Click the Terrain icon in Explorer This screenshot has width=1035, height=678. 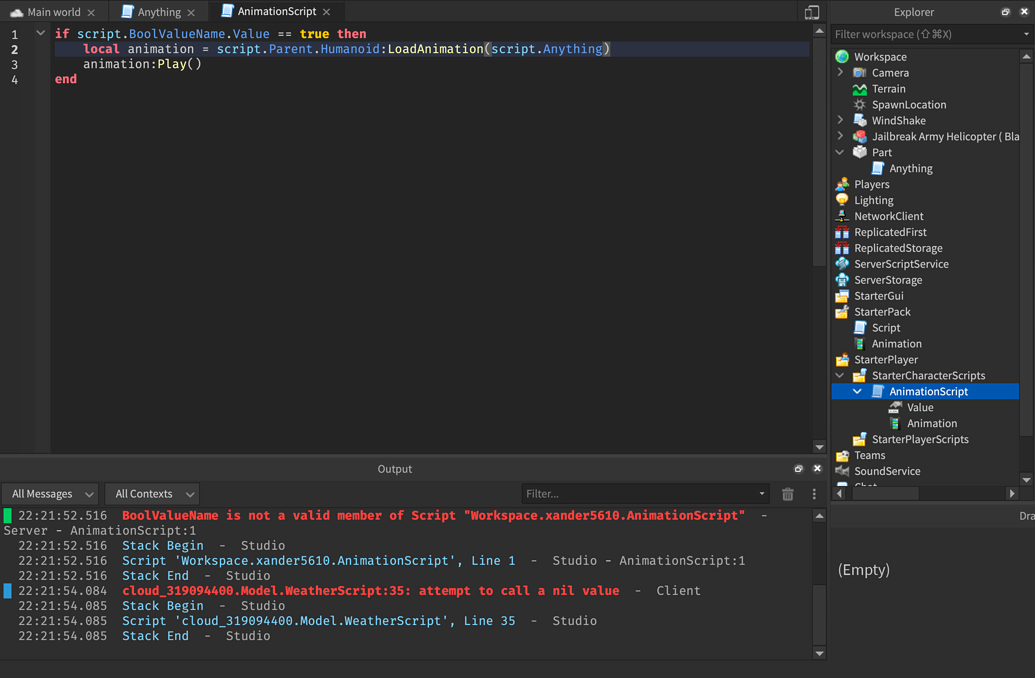click(859, 88)
